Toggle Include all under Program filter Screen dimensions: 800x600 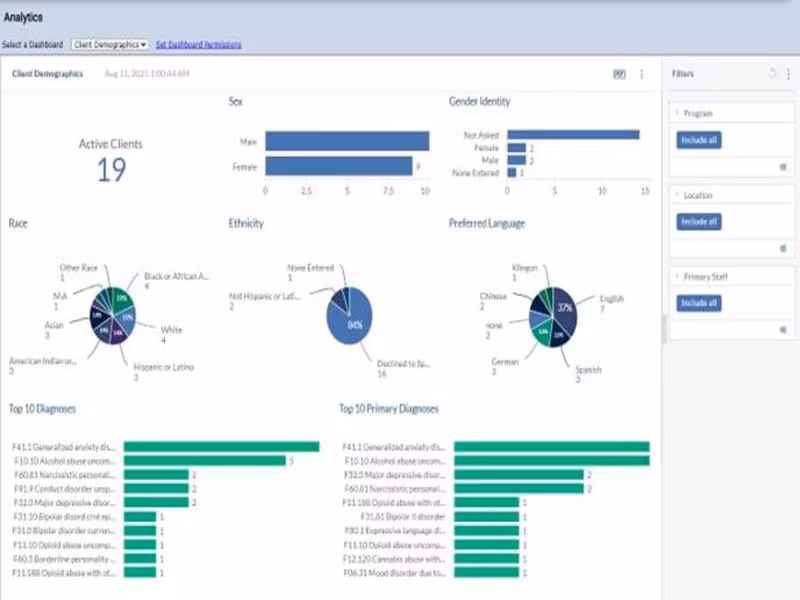(x=698, y=140)
